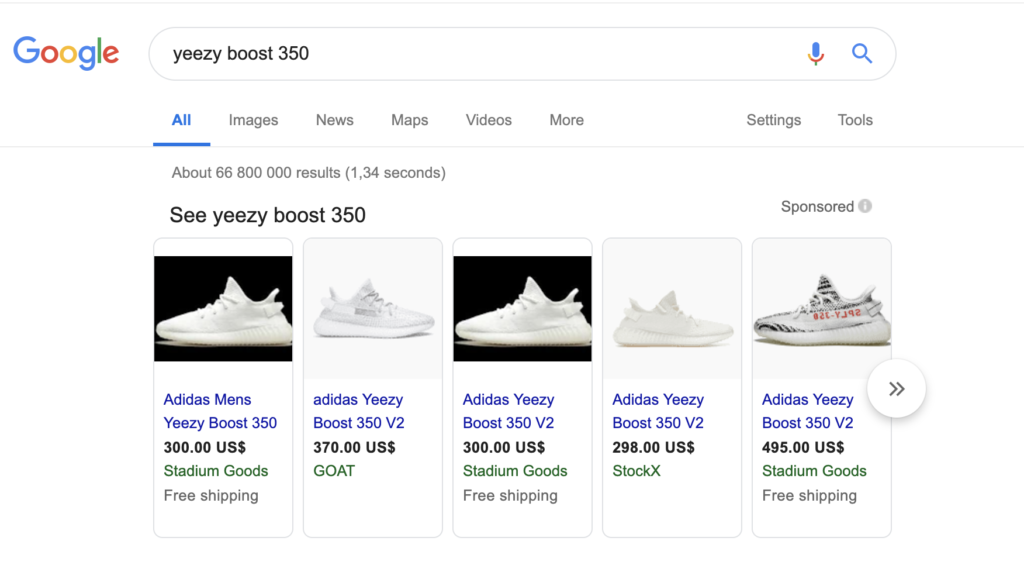1024x579 pixels.
Task: Click the 370.00 US$ price
Action: tap(354, 448)
